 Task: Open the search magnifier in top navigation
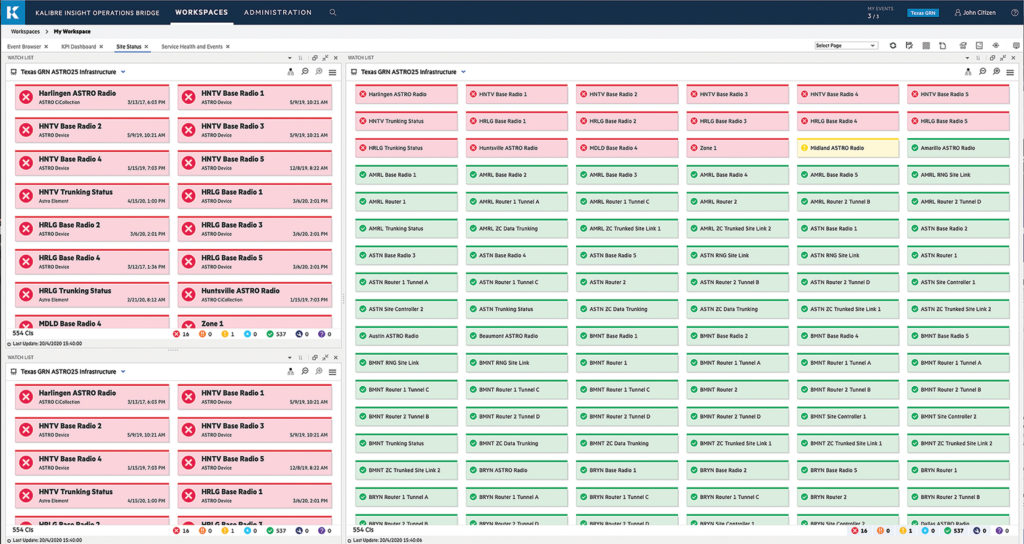click(333, 13)
